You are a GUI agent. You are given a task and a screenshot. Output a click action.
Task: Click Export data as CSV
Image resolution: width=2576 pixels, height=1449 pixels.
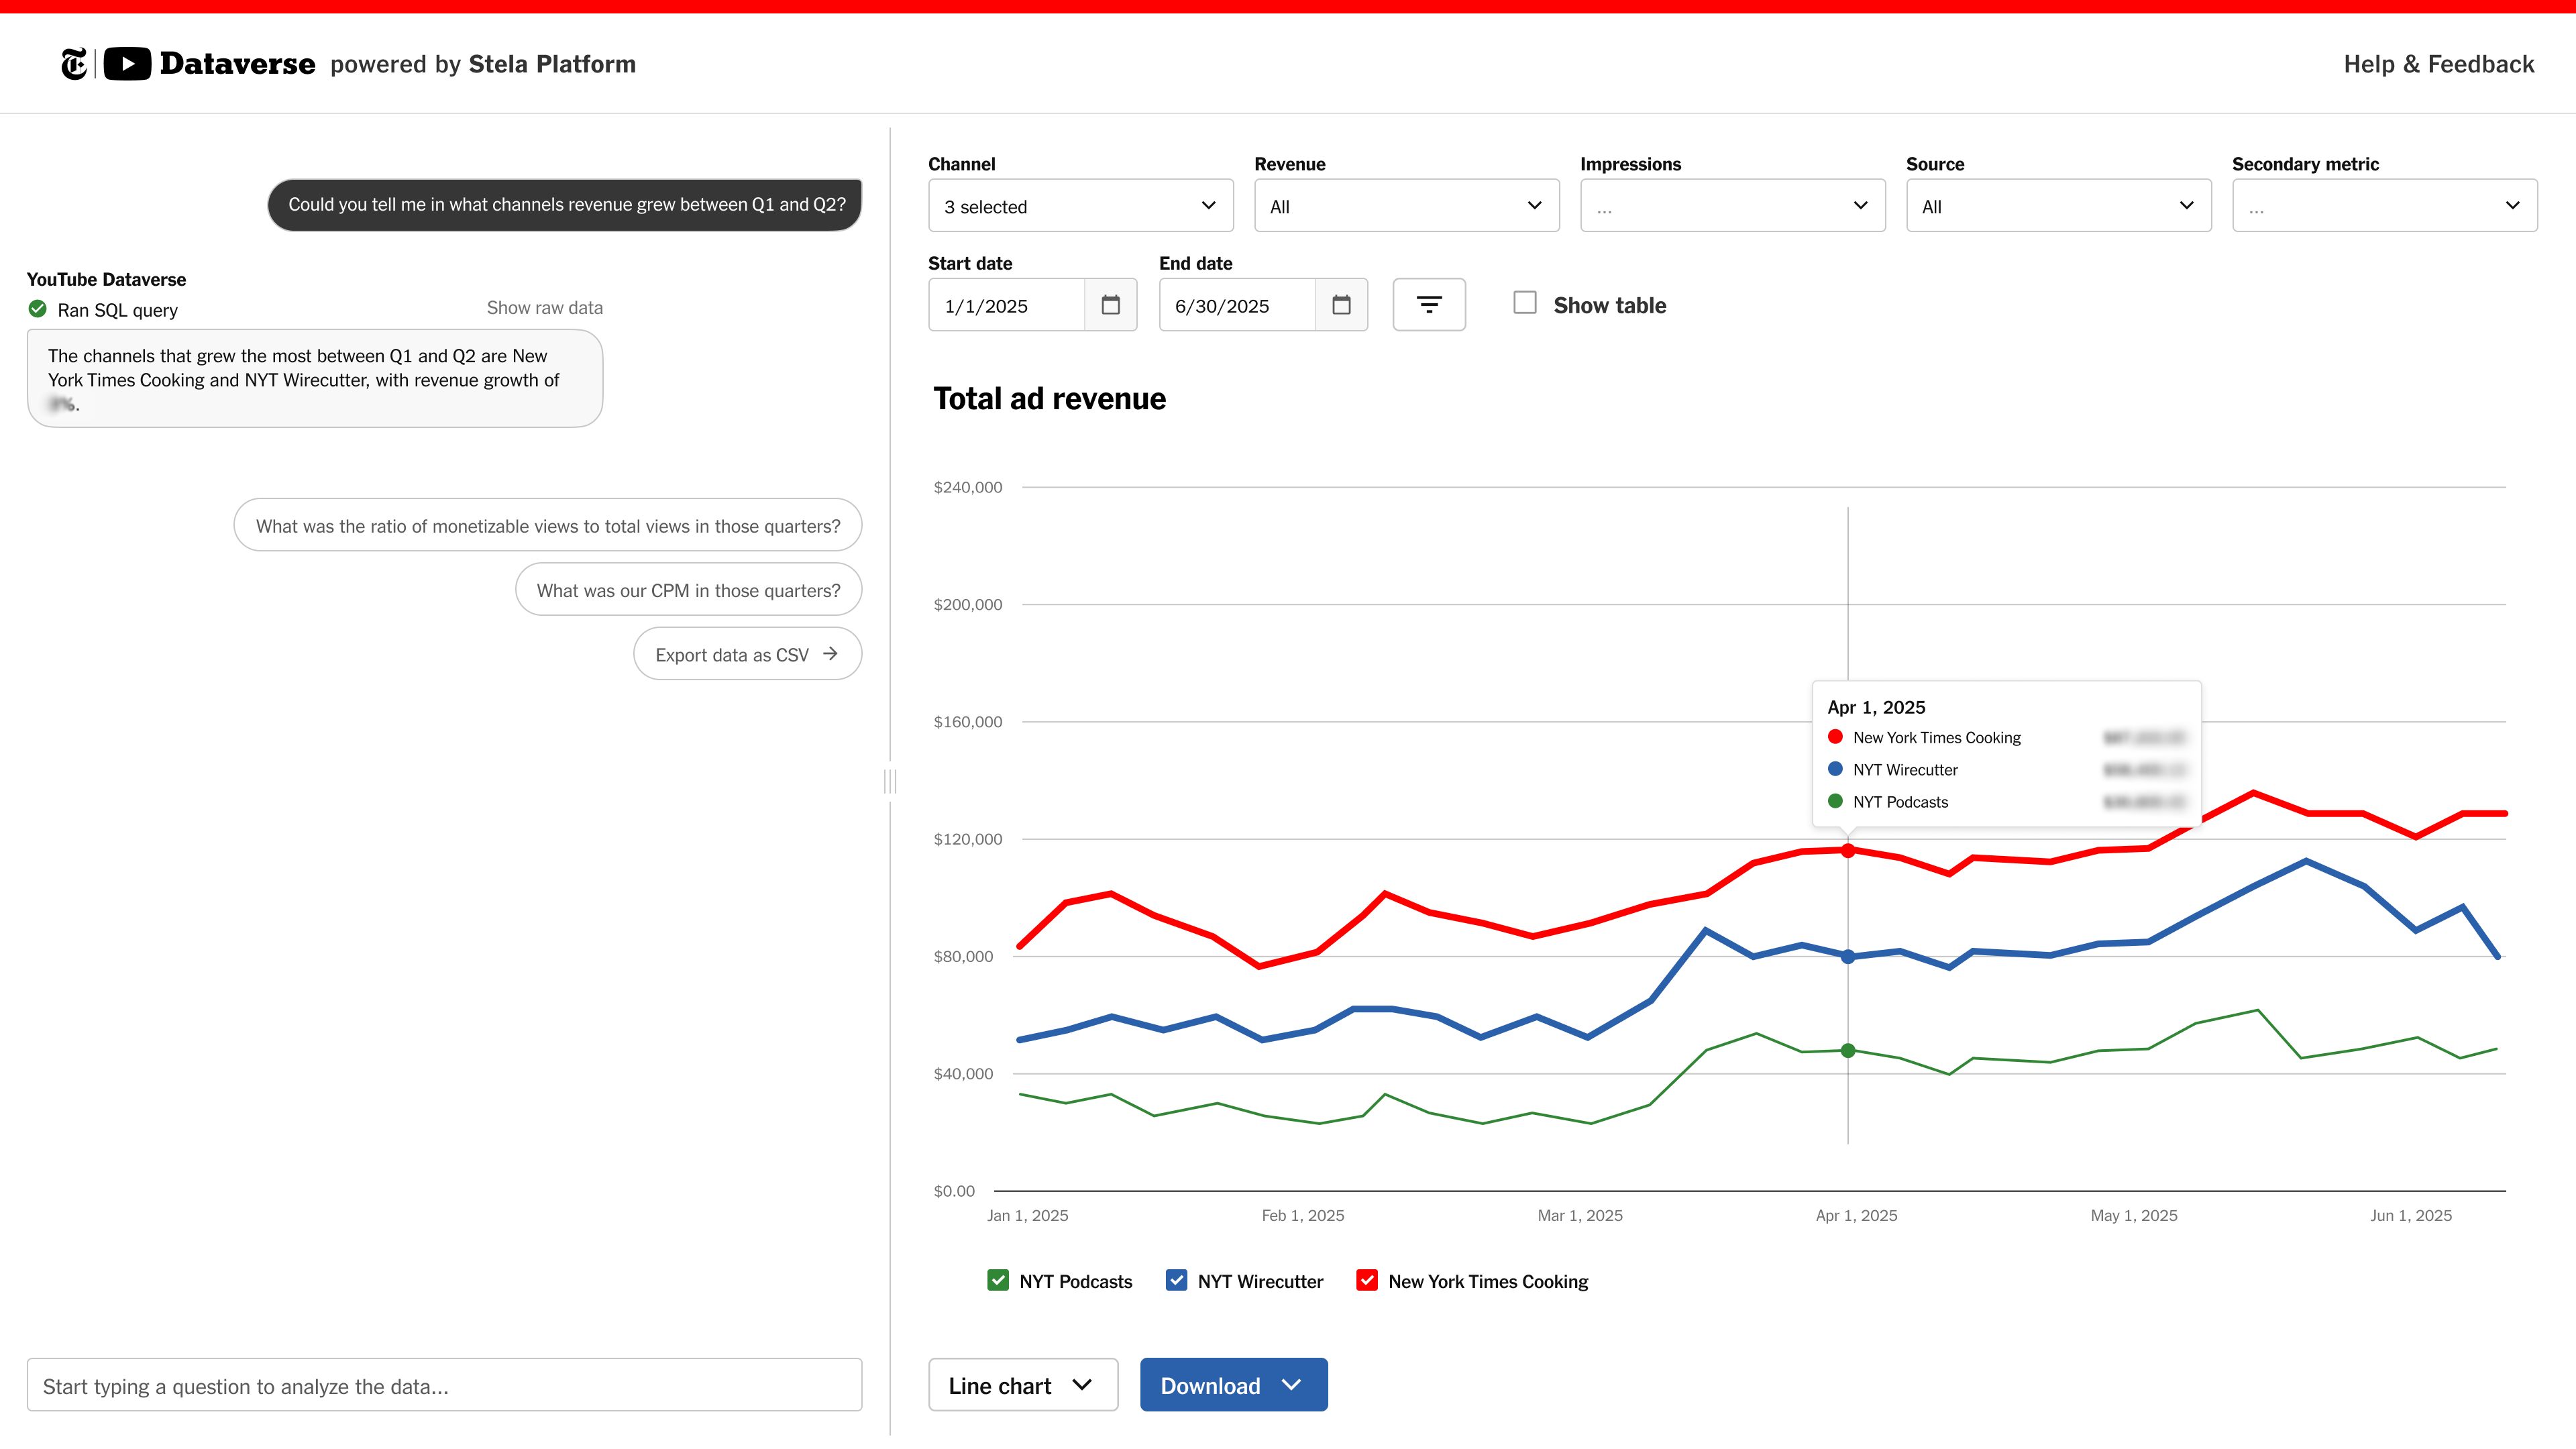click(x=748, y=654)
